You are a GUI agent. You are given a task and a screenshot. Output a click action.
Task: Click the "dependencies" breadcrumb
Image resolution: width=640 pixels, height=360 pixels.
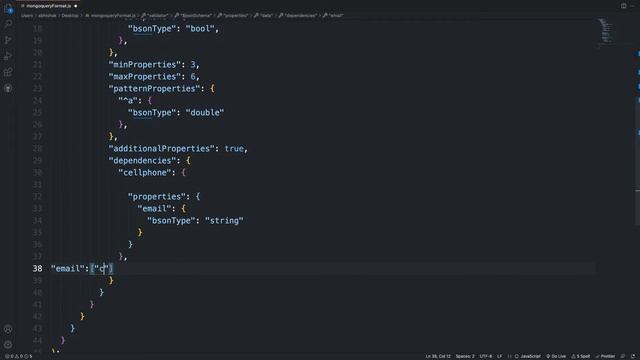(298, 16)
